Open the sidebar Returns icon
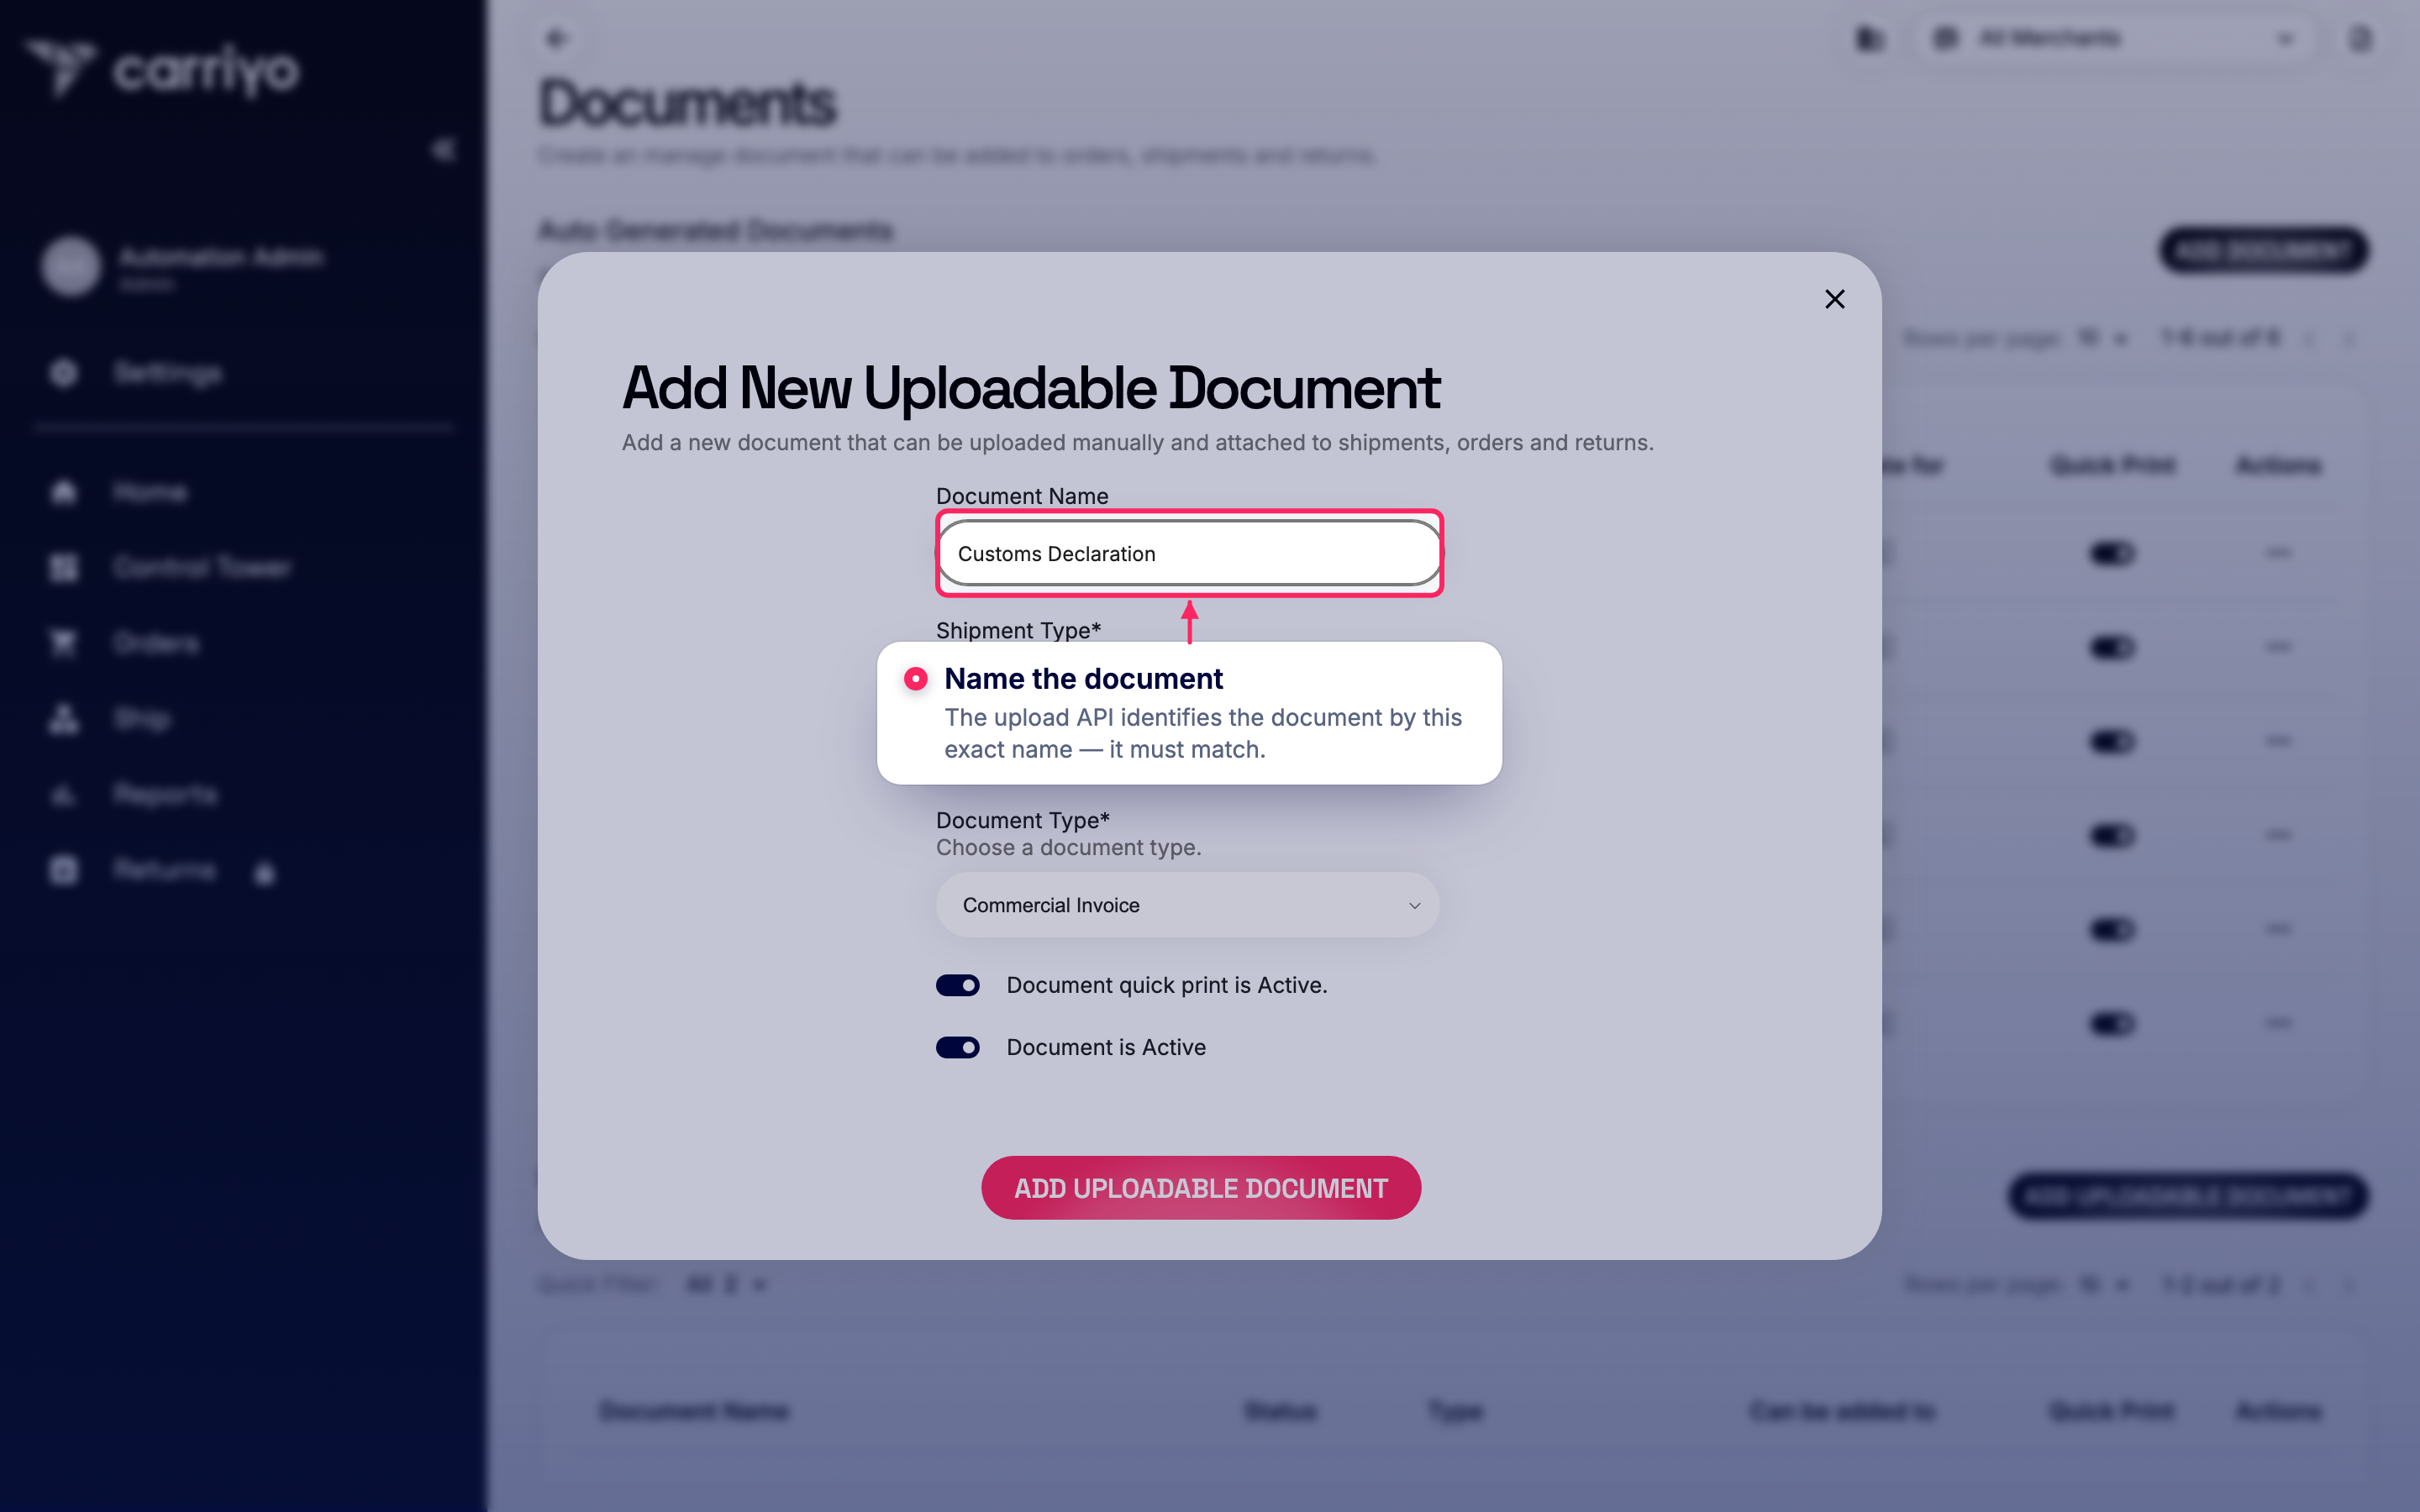2420x1512 pixels. (64, 870)
